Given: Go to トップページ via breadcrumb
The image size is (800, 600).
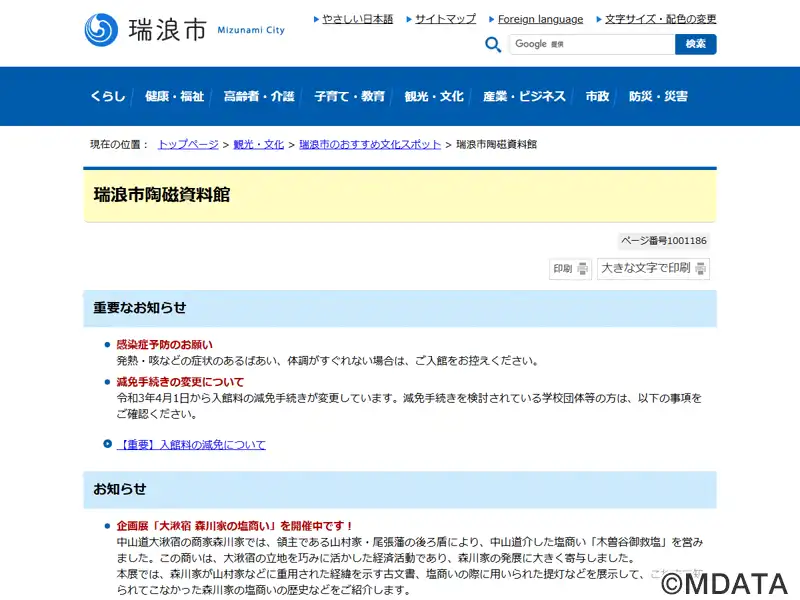Looking at the screenshot, I should 188,145.
